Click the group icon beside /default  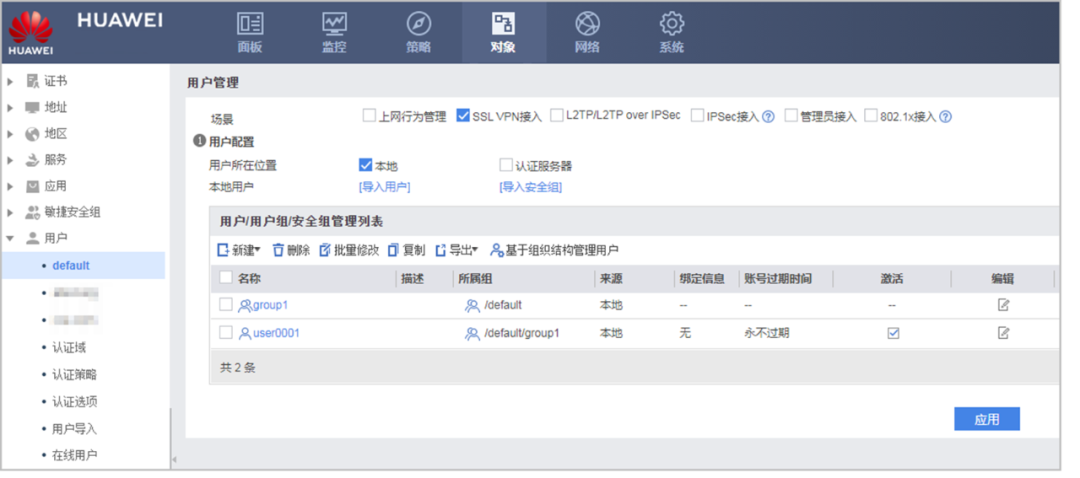(x=472, y=306)
